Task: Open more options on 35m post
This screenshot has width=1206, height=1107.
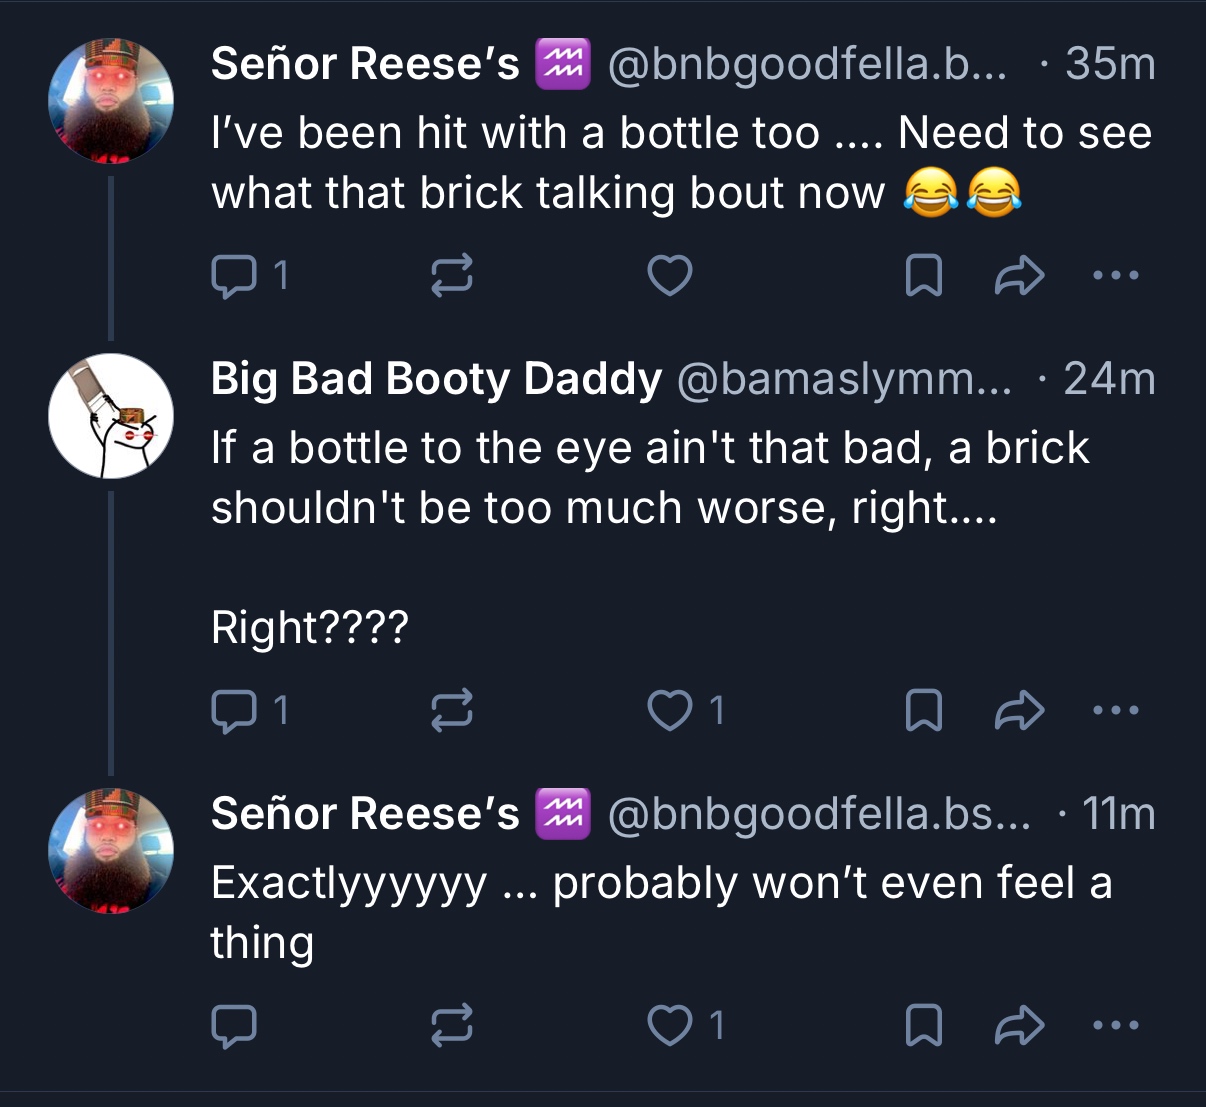Action: (x=1116, y=275)
